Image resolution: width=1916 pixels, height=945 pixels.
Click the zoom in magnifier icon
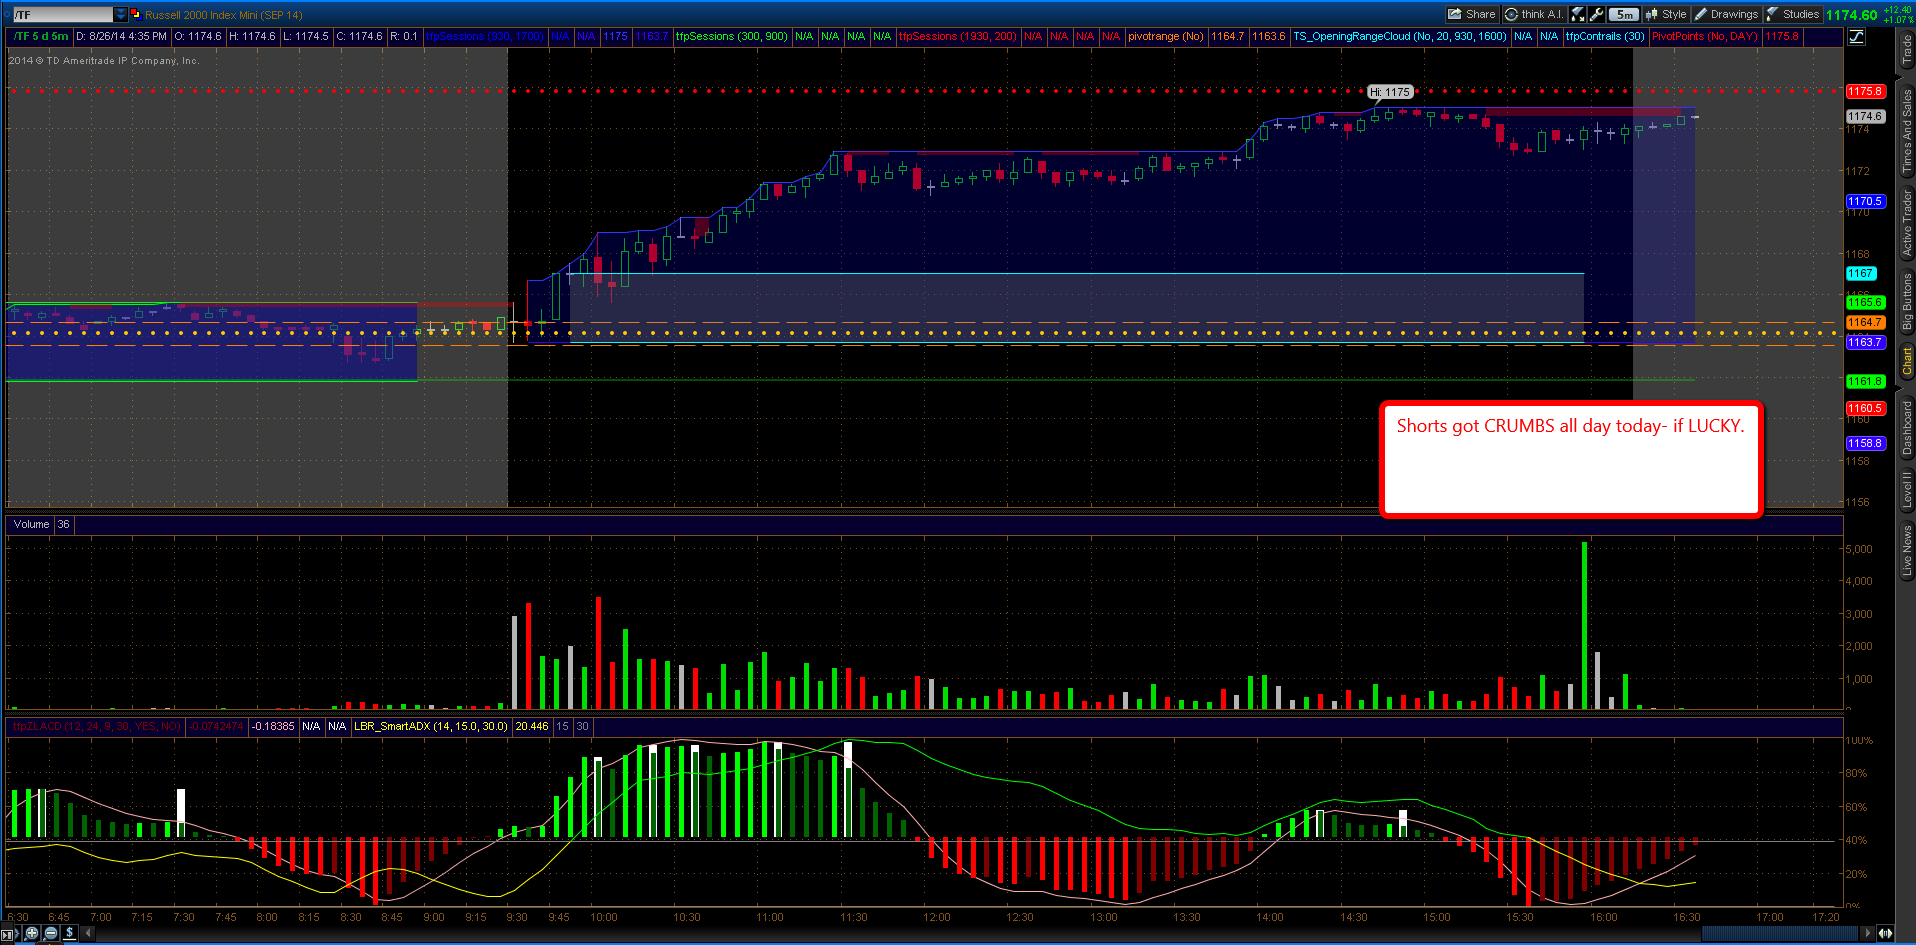[32, 933]
